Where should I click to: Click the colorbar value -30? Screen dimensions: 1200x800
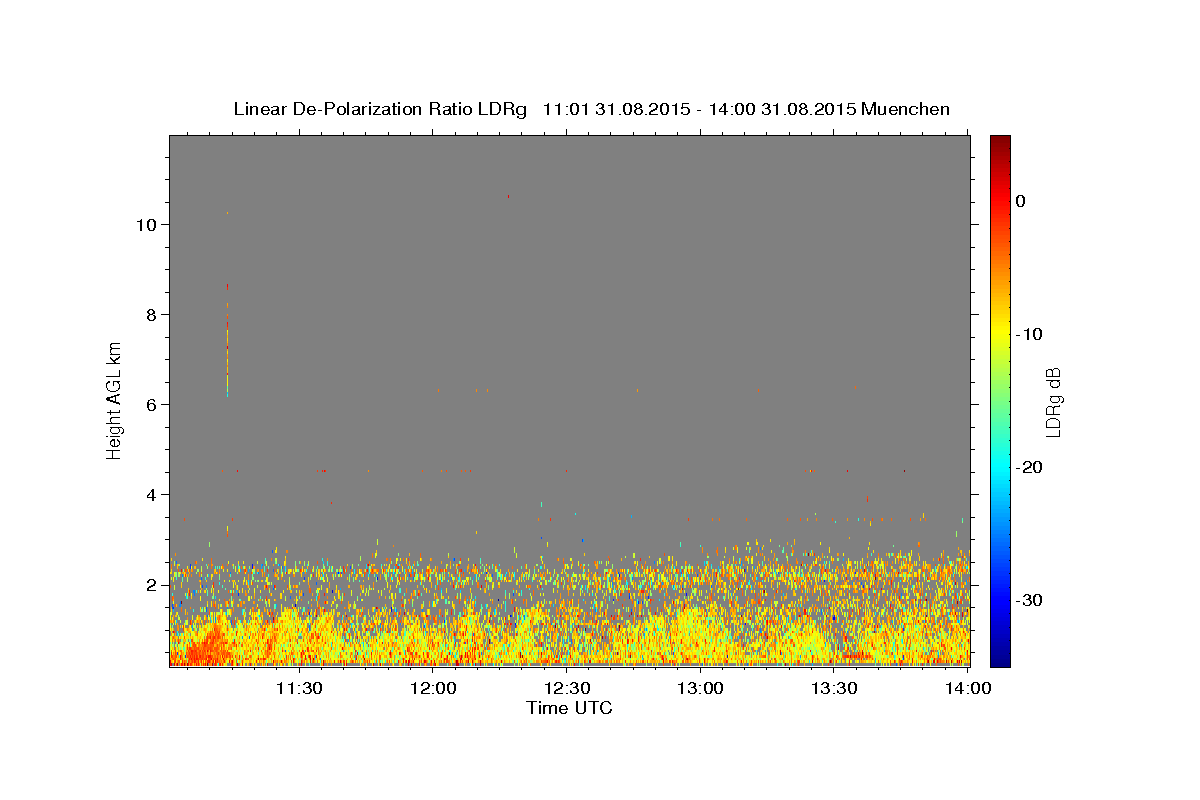click(1029, 600)
